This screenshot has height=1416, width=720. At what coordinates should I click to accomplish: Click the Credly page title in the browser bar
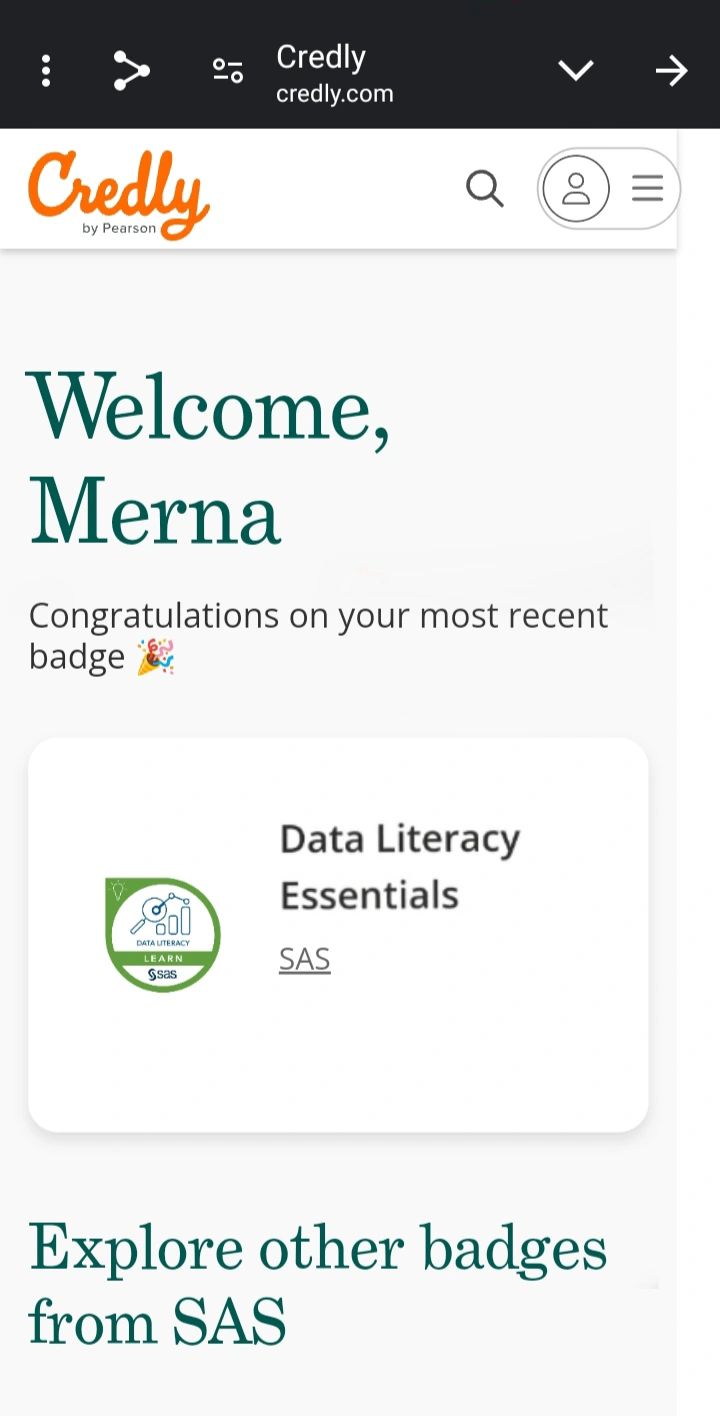pos(321,57)
